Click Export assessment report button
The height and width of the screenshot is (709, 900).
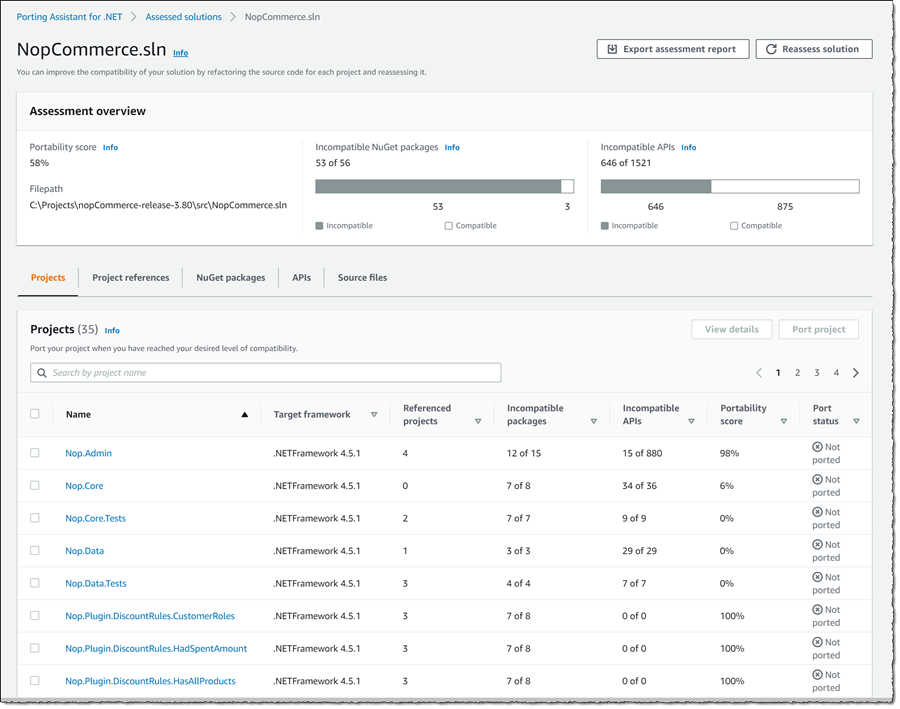point(673,49)
